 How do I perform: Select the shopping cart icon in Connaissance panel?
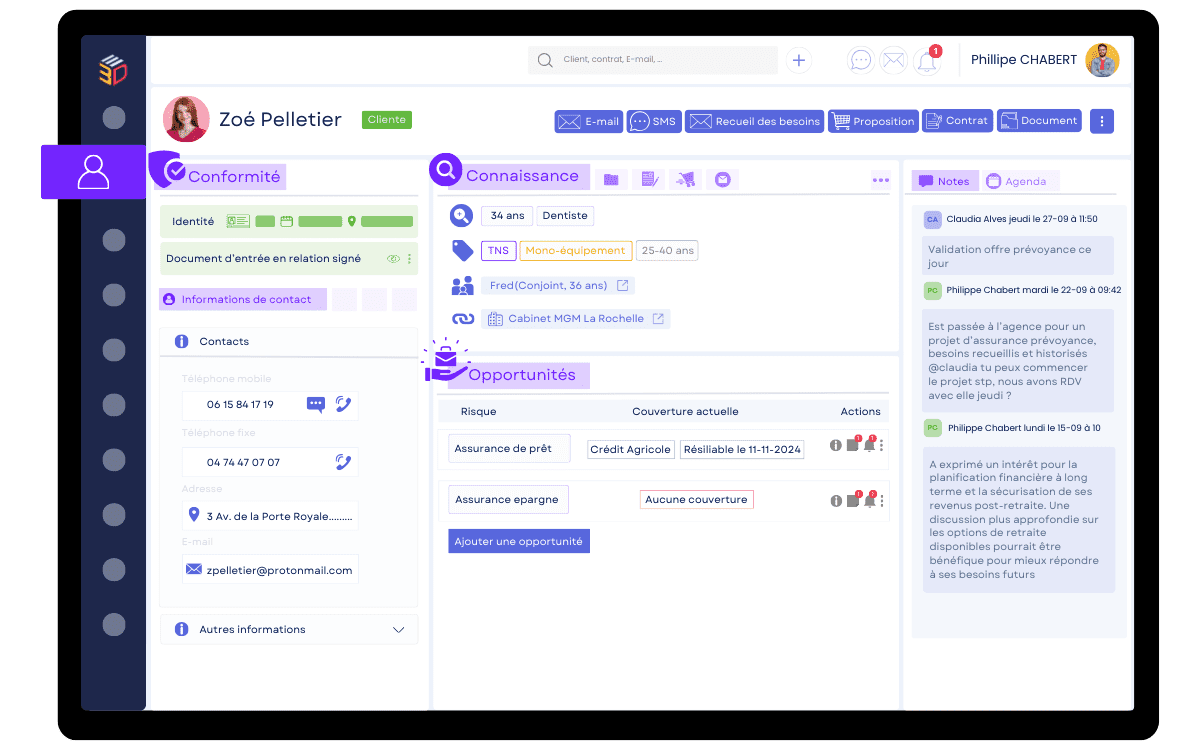685,178
